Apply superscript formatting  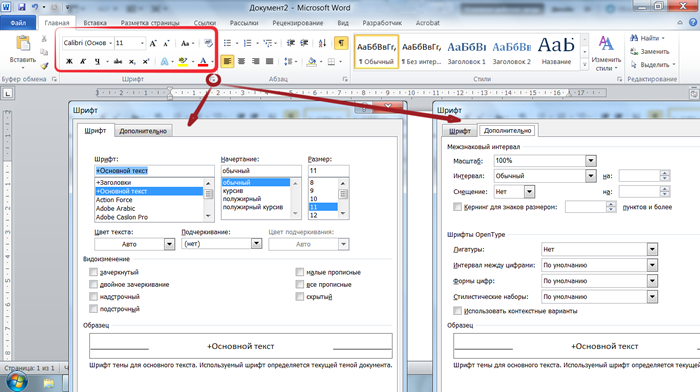click(x=146, y=61)
